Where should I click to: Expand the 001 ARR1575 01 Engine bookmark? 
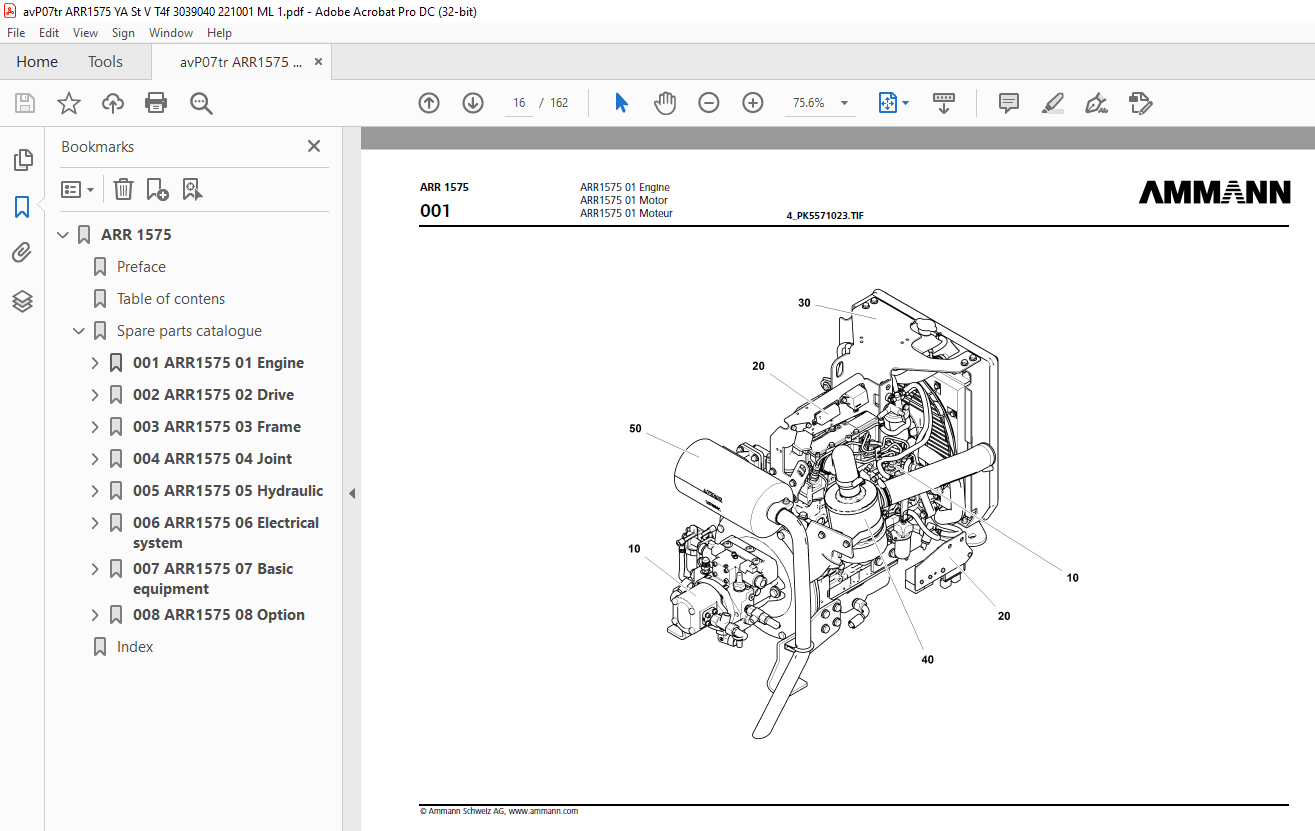(x=95, y=363)
